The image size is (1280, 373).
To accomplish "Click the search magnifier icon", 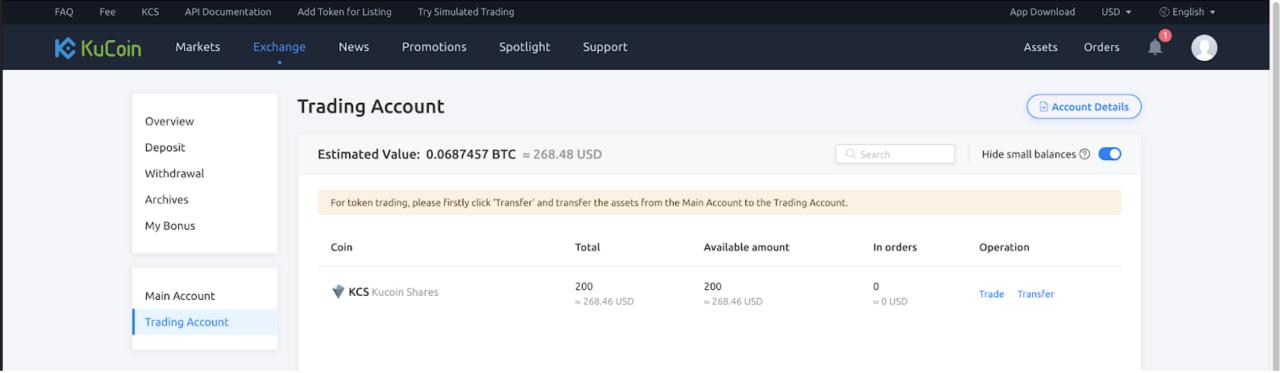I will tap(851, 154).
